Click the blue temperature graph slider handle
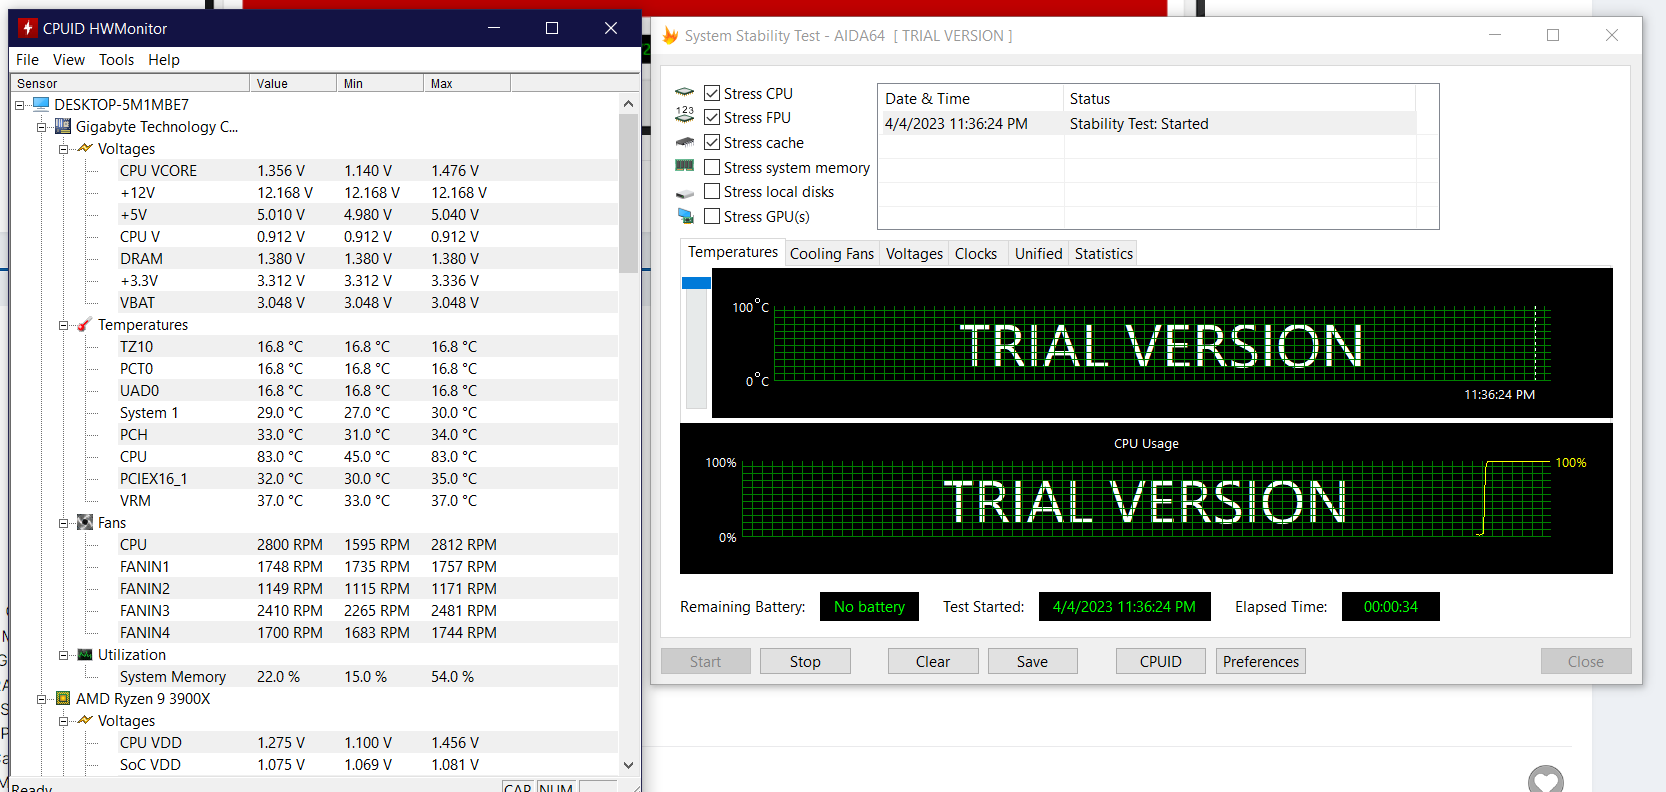1666x792 pixels. 696,283
